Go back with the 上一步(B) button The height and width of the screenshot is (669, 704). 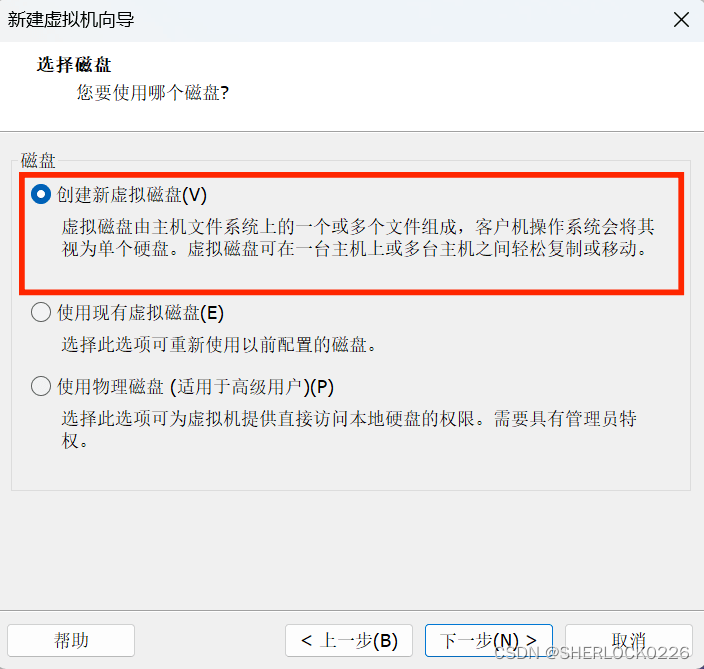[x=349, y=640]
